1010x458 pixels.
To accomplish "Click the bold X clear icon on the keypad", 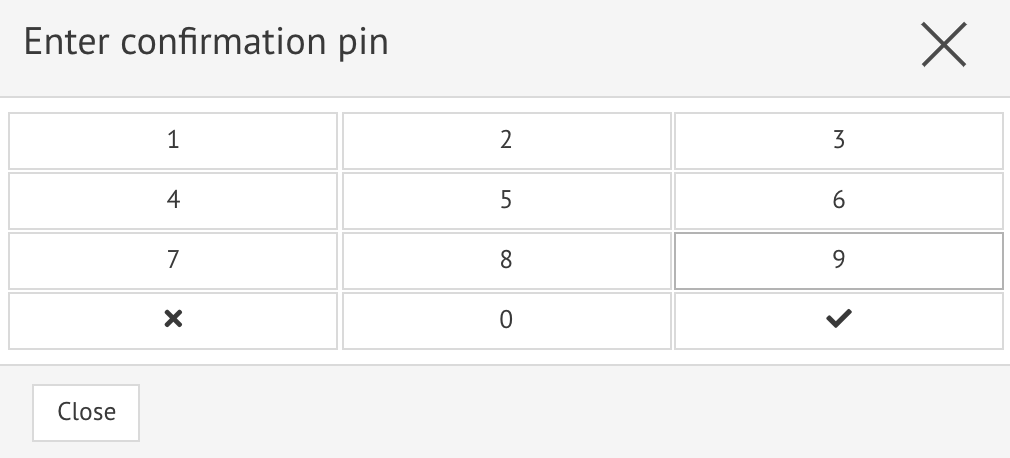I will coord(173,320).
